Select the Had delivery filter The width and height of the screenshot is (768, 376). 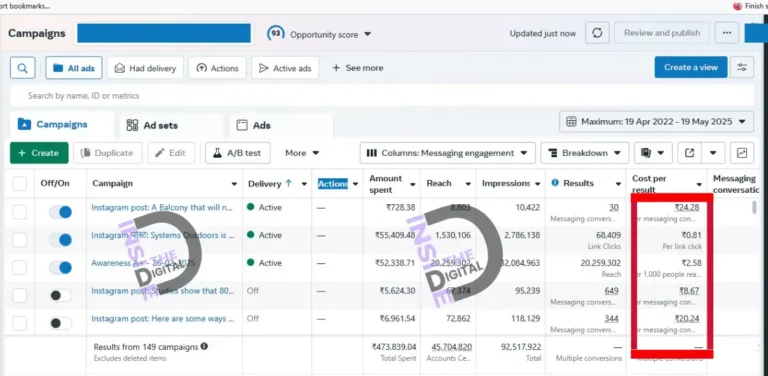tap(145, 68)
